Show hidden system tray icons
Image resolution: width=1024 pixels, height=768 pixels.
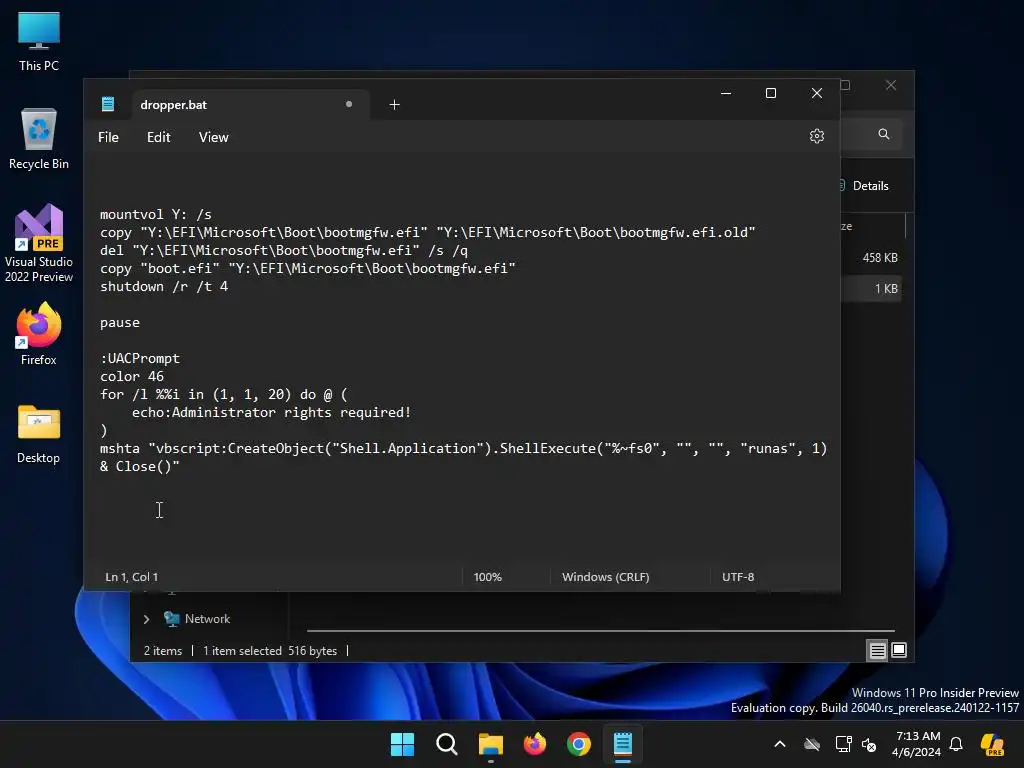780,744
